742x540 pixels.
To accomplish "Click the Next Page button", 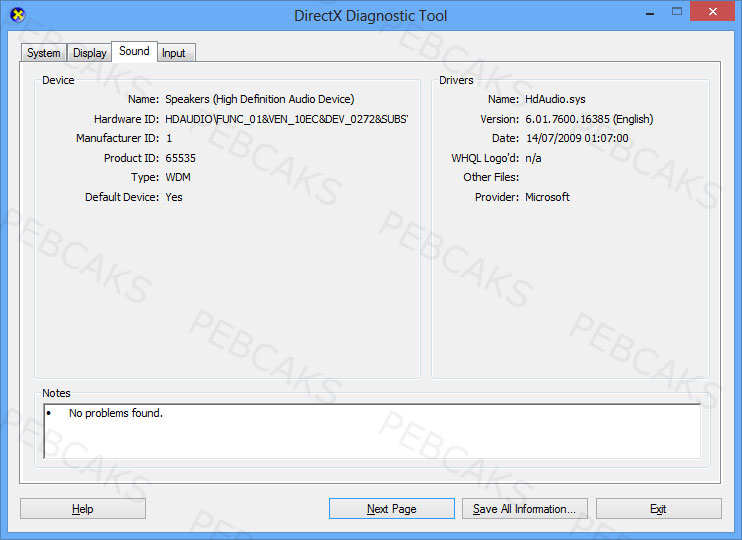I will pyautogui.click(x=392, y=509).
